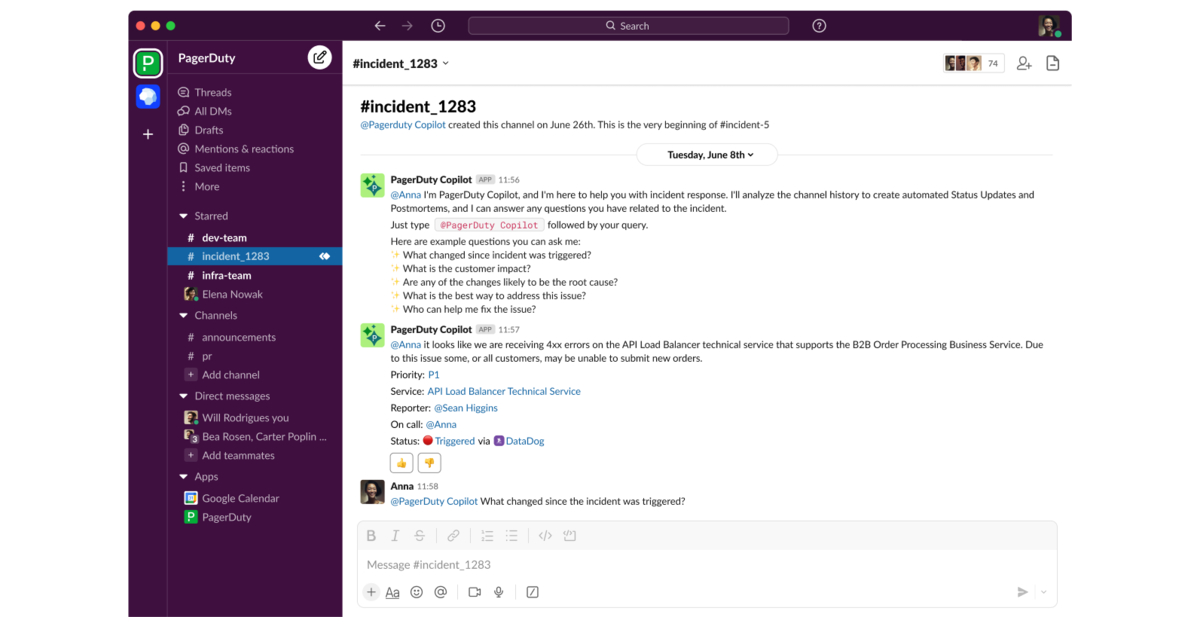Click the compose new message pencil icon

point(319,57)
